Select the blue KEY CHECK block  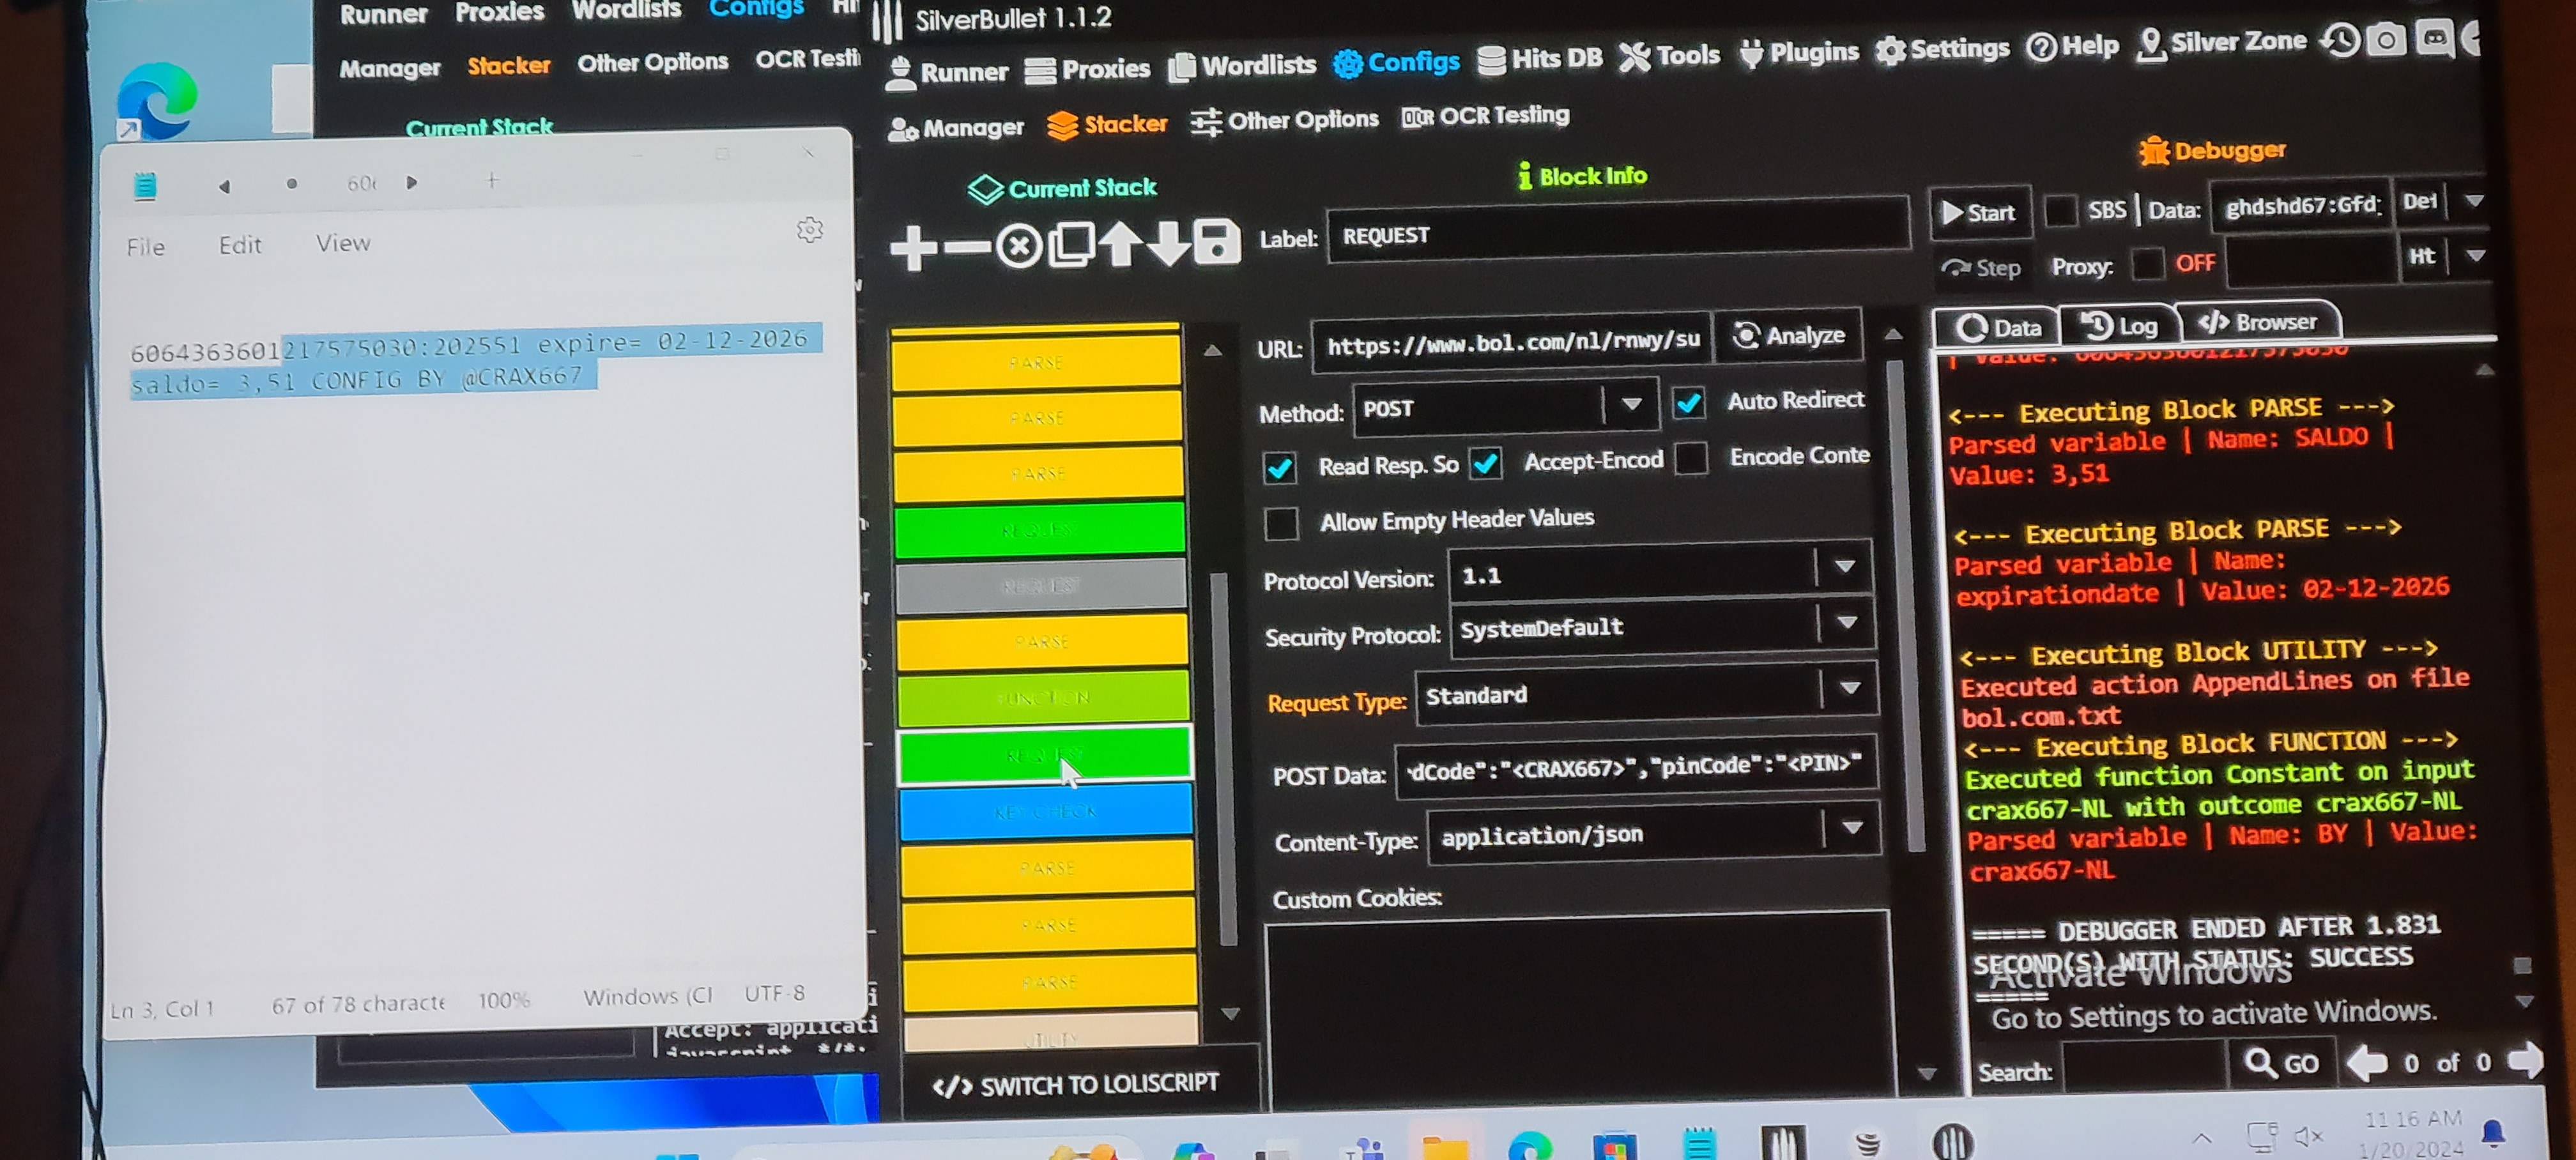1045,811
